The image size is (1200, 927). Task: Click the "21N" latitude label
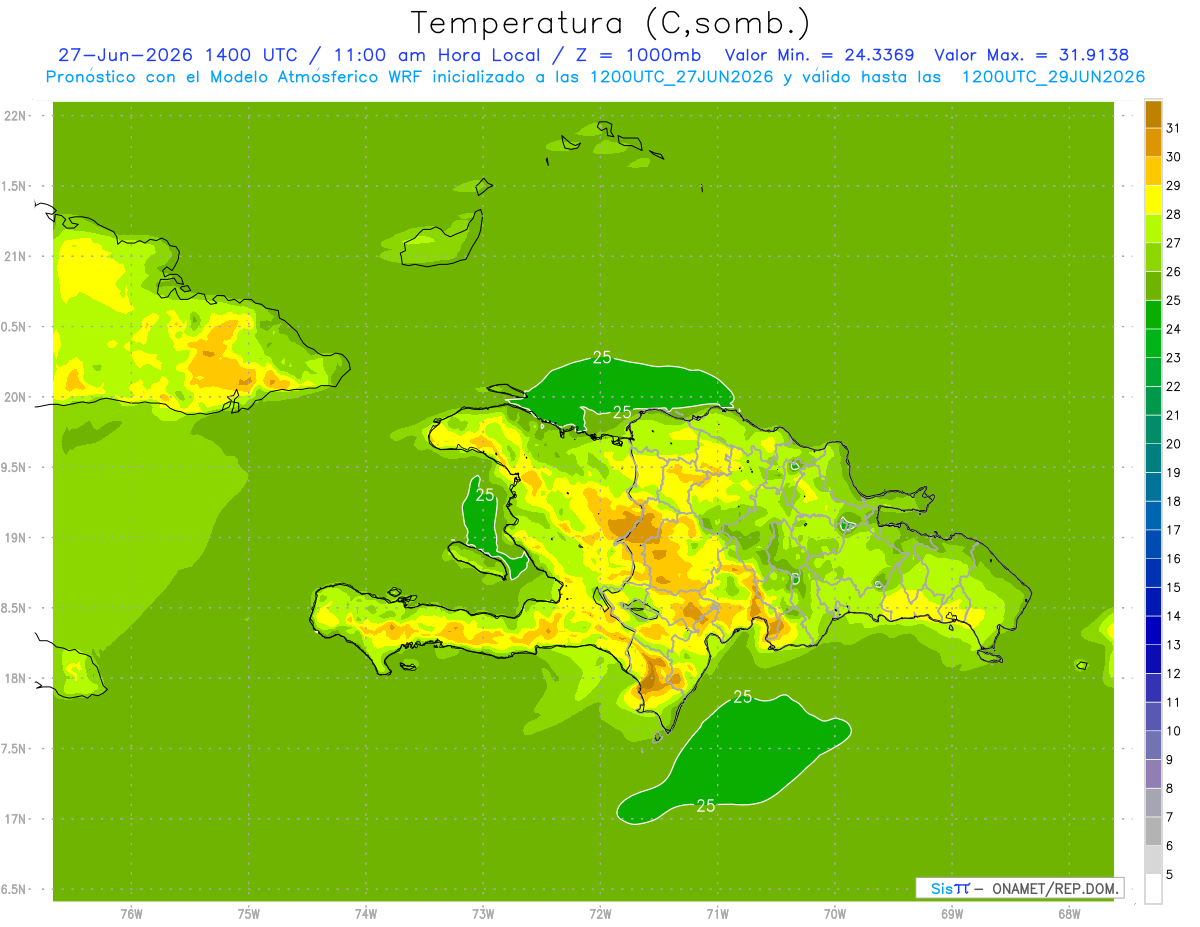pos(17,257)
